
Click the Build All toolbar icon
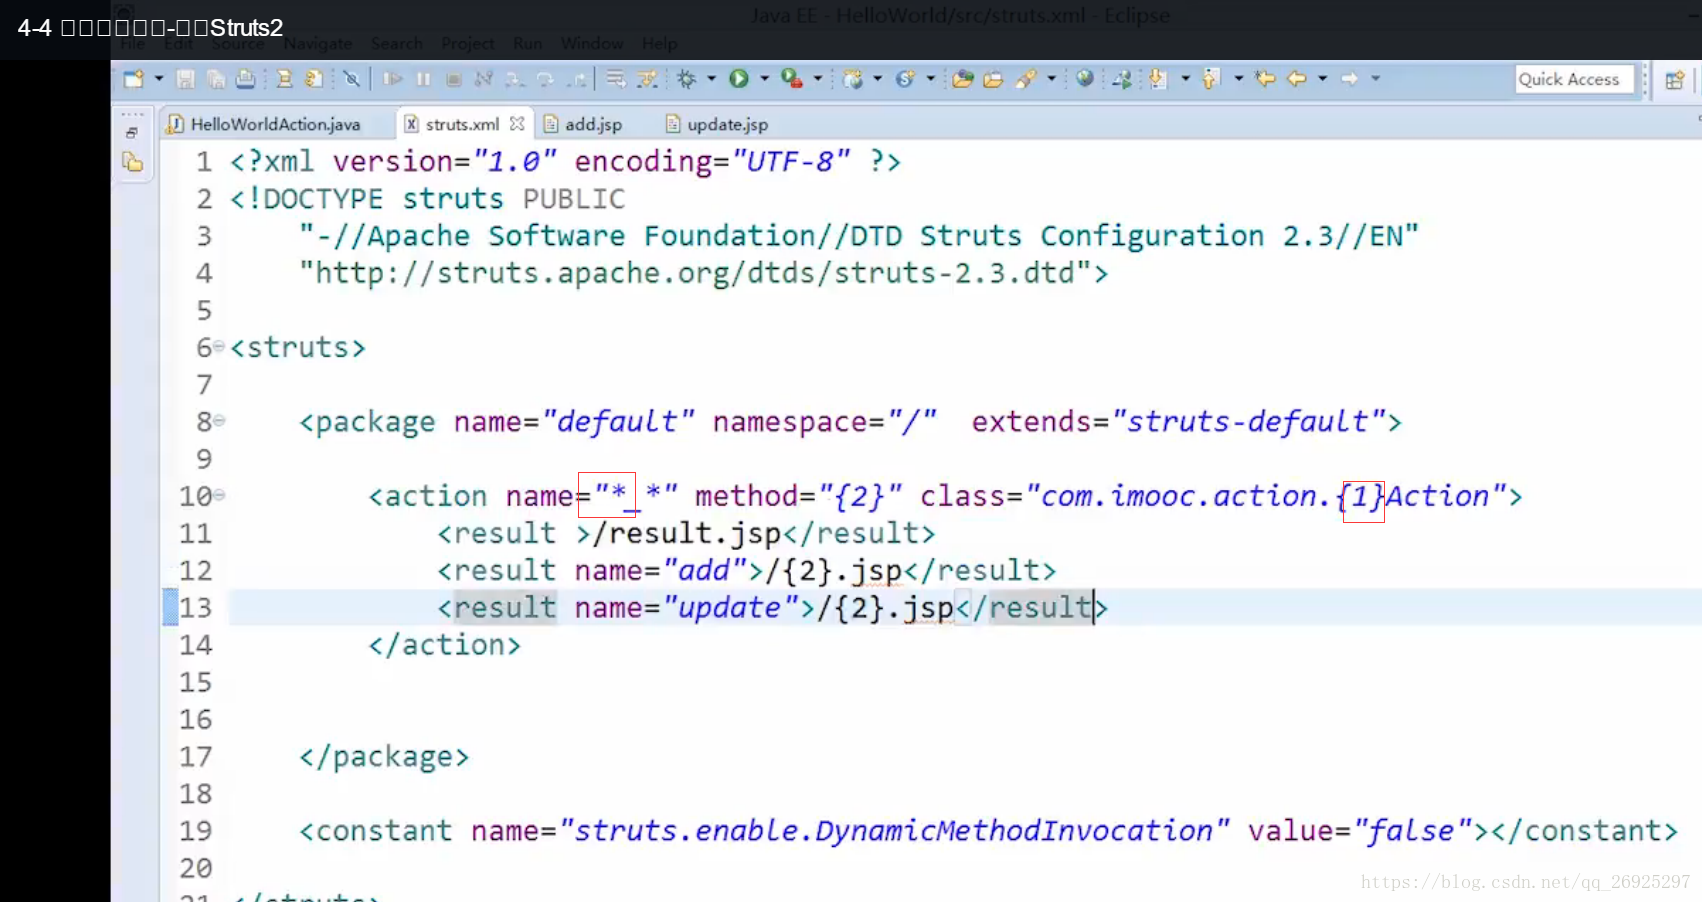click(284, 79)
